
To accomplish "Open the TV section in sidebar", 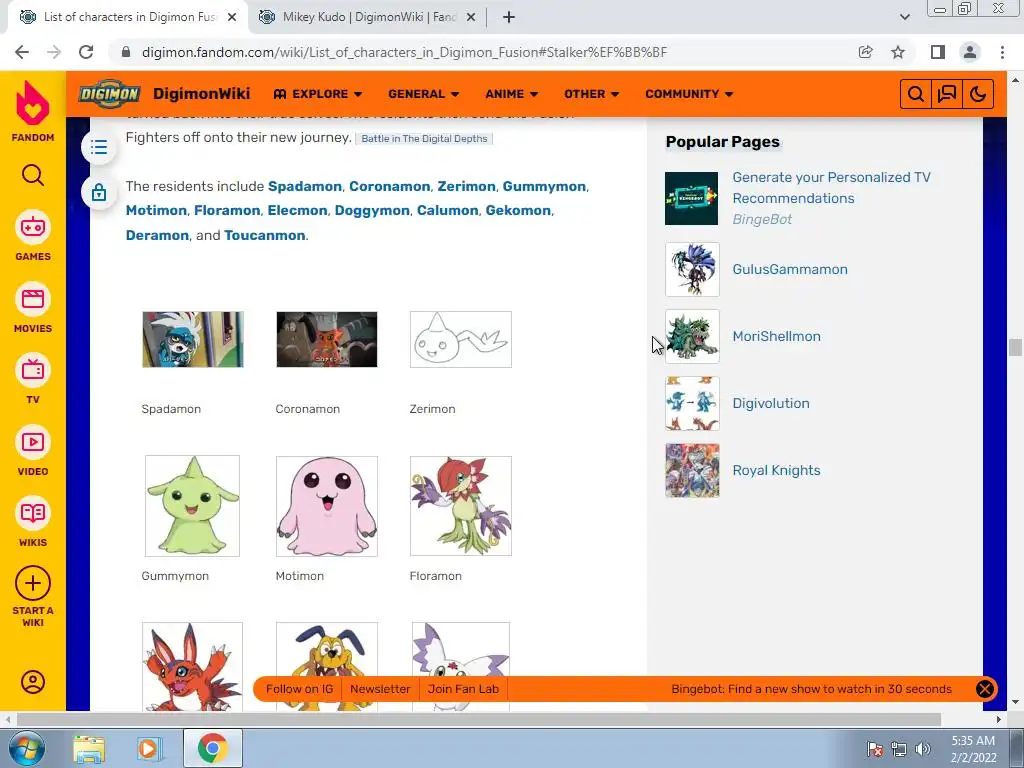I will pos(33,379).
